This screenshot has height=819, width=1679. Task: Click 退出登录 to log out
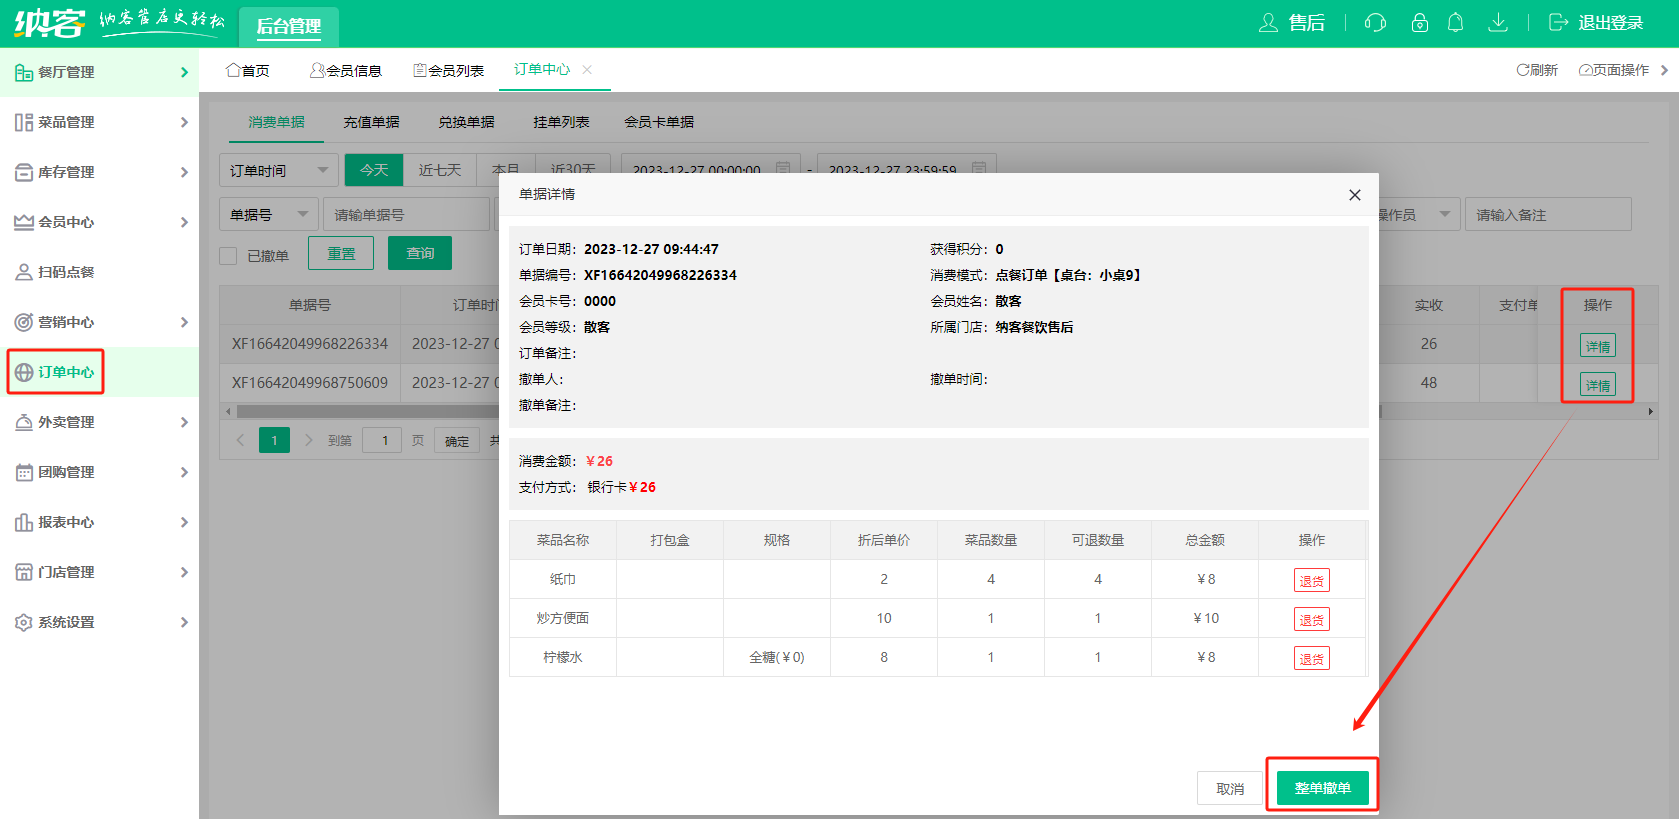click(x=1596, y=22)
